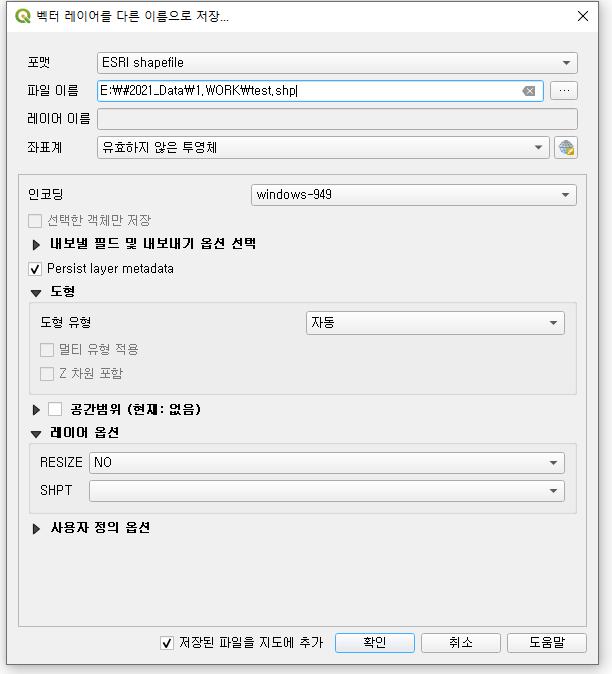This screenshot has height=674, width=612.
Task: Open the 좌표계 dropdown showing 유효하지 않은 투영체
Action: coord(323,148)
